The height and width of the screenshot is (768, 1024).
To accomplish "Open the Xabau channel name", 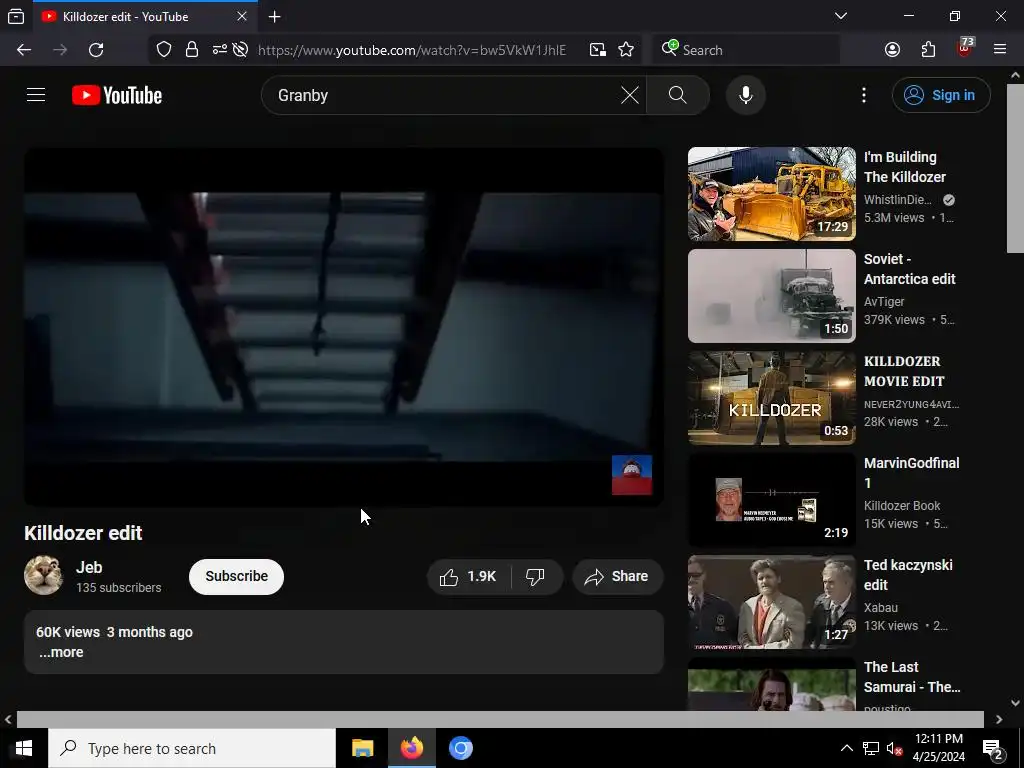I will [880, 607].
